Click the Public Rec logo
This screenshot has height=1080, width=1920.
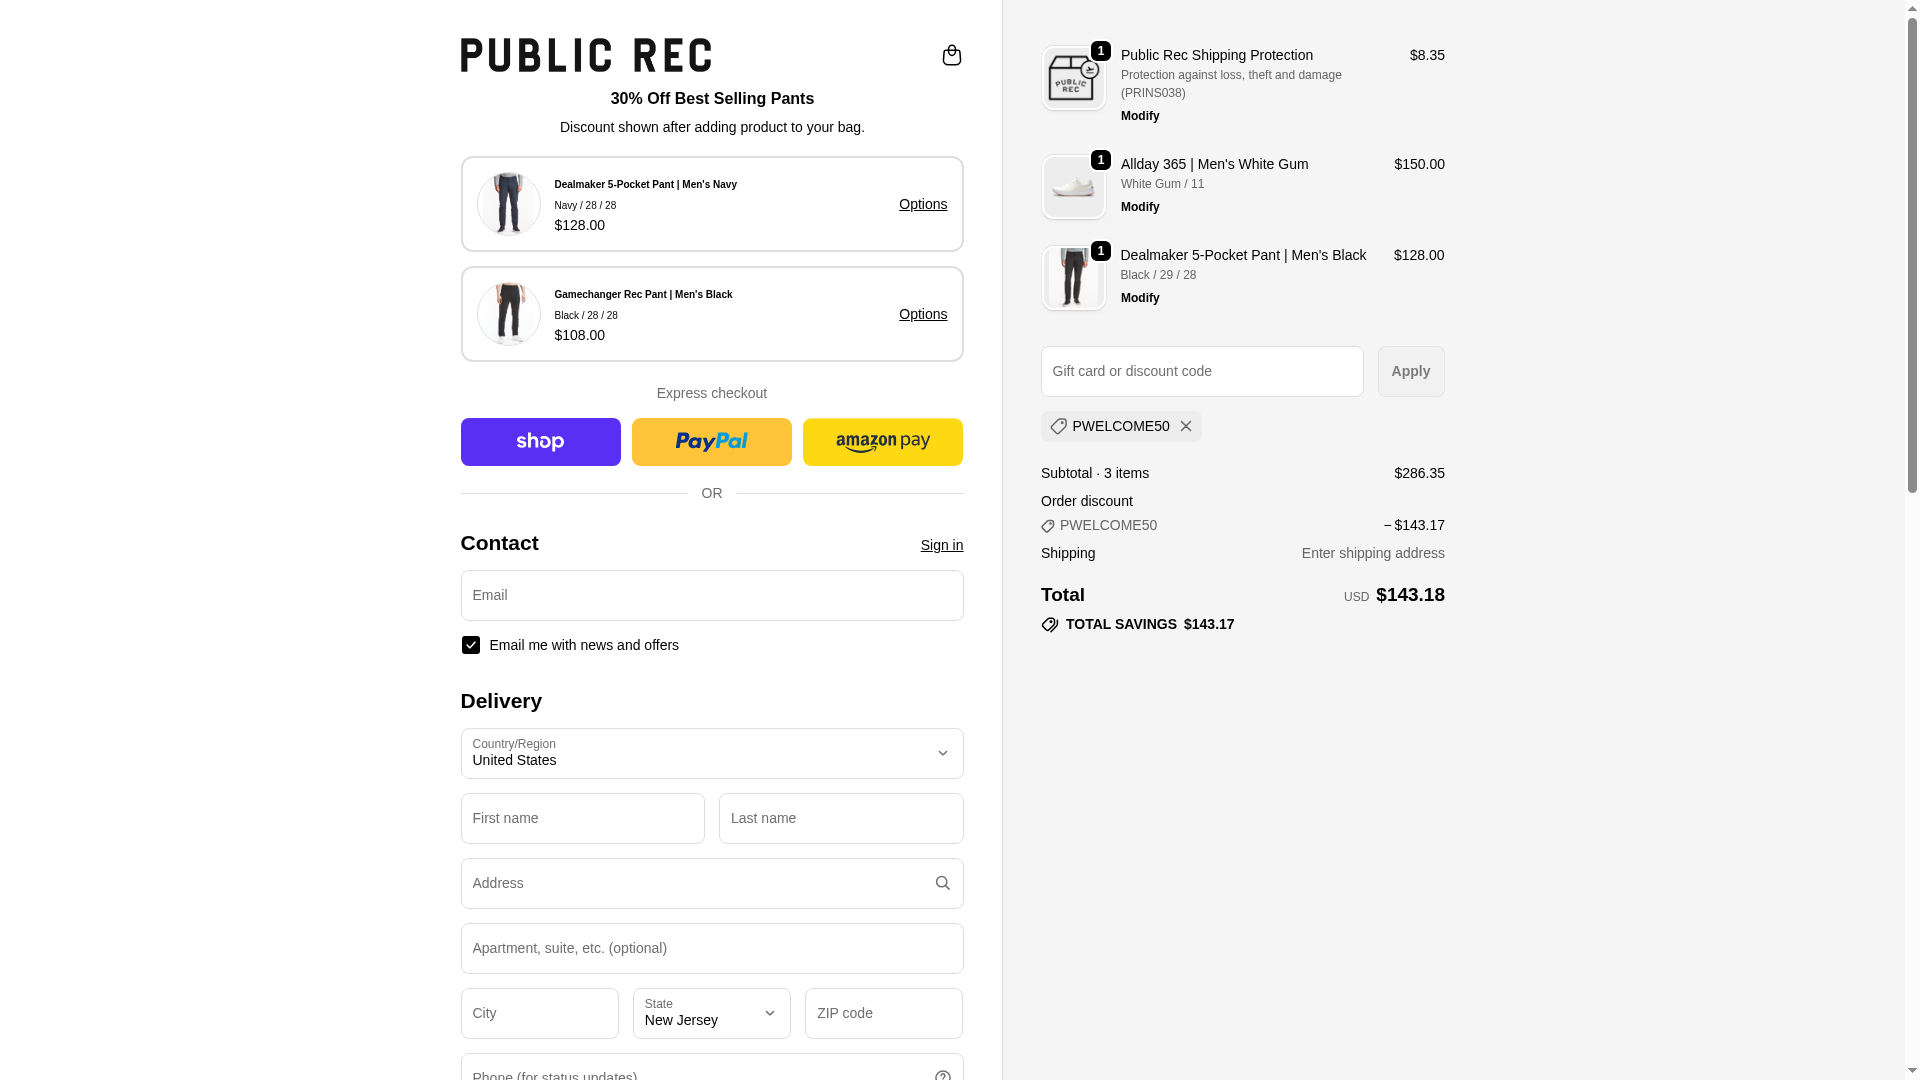point(586,55)
